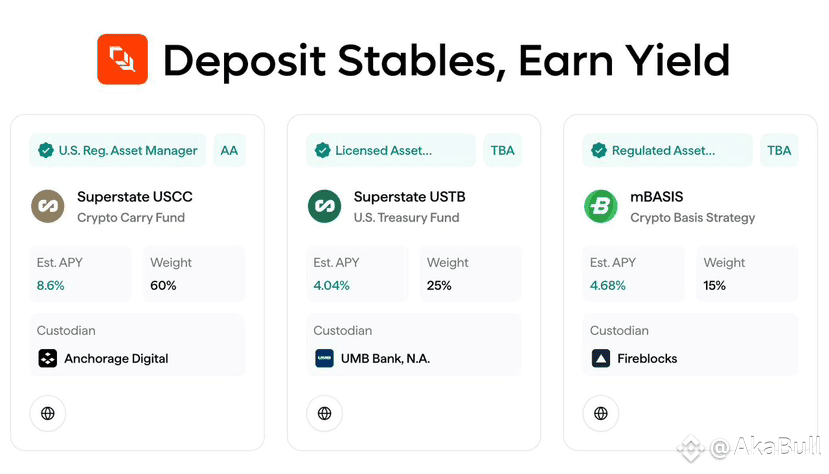Click the UMB Bank custodian logo
Screen dimensions: 829x474
coord(325,358)
